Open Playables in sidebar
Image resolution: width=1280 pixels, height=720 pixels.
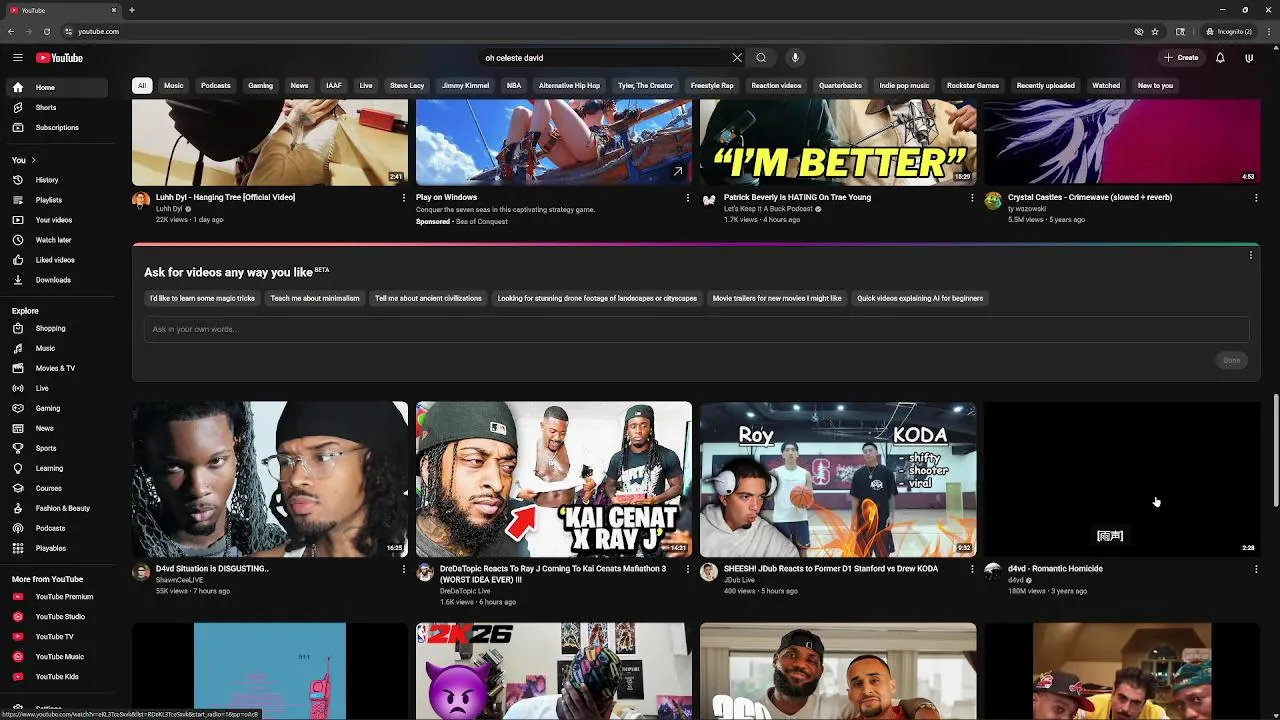click(56, 548)
